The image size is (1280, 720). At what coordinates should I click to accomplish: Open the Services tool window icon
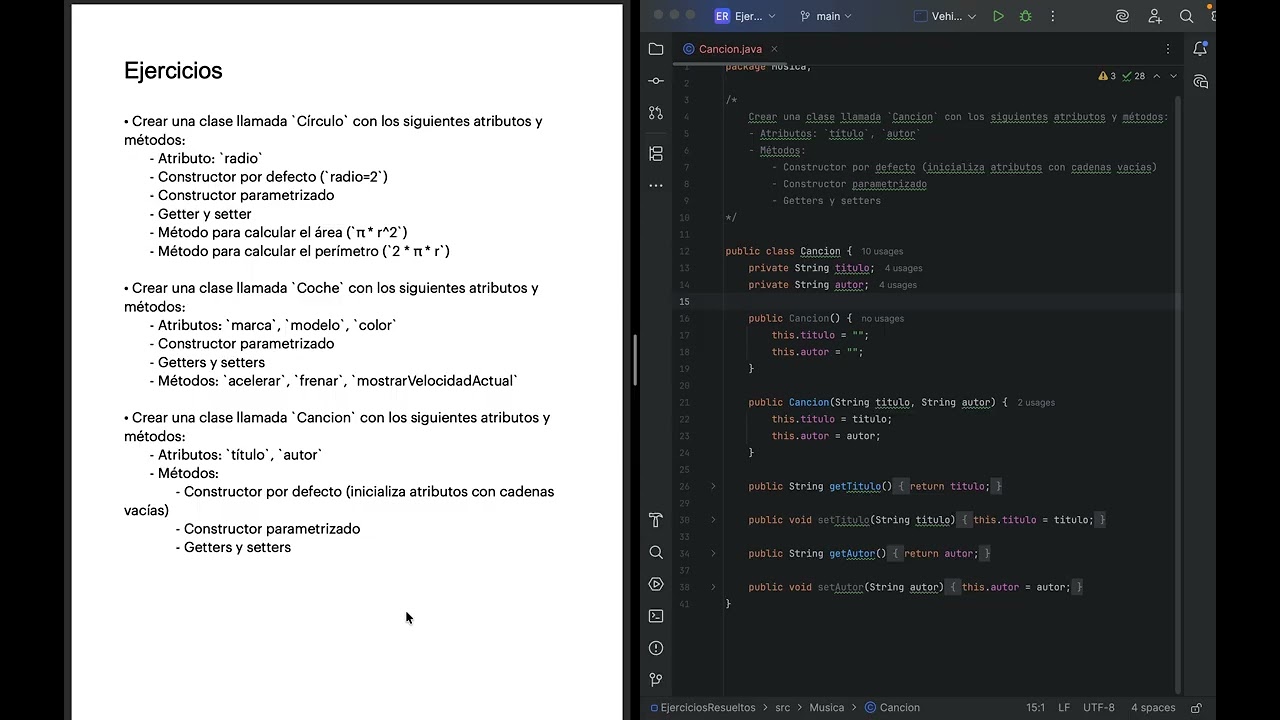[656, 584]
